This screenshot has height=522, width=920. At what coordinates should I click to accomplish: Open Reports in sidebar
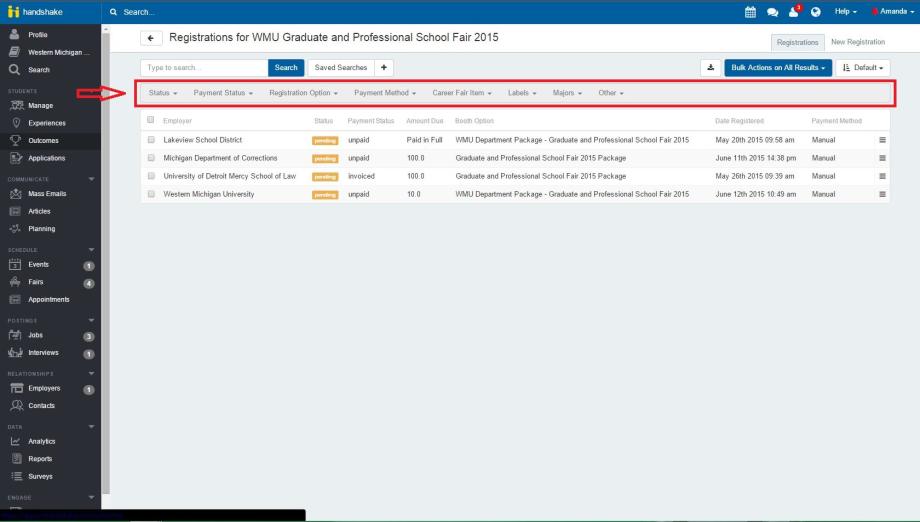pos(40,459)
